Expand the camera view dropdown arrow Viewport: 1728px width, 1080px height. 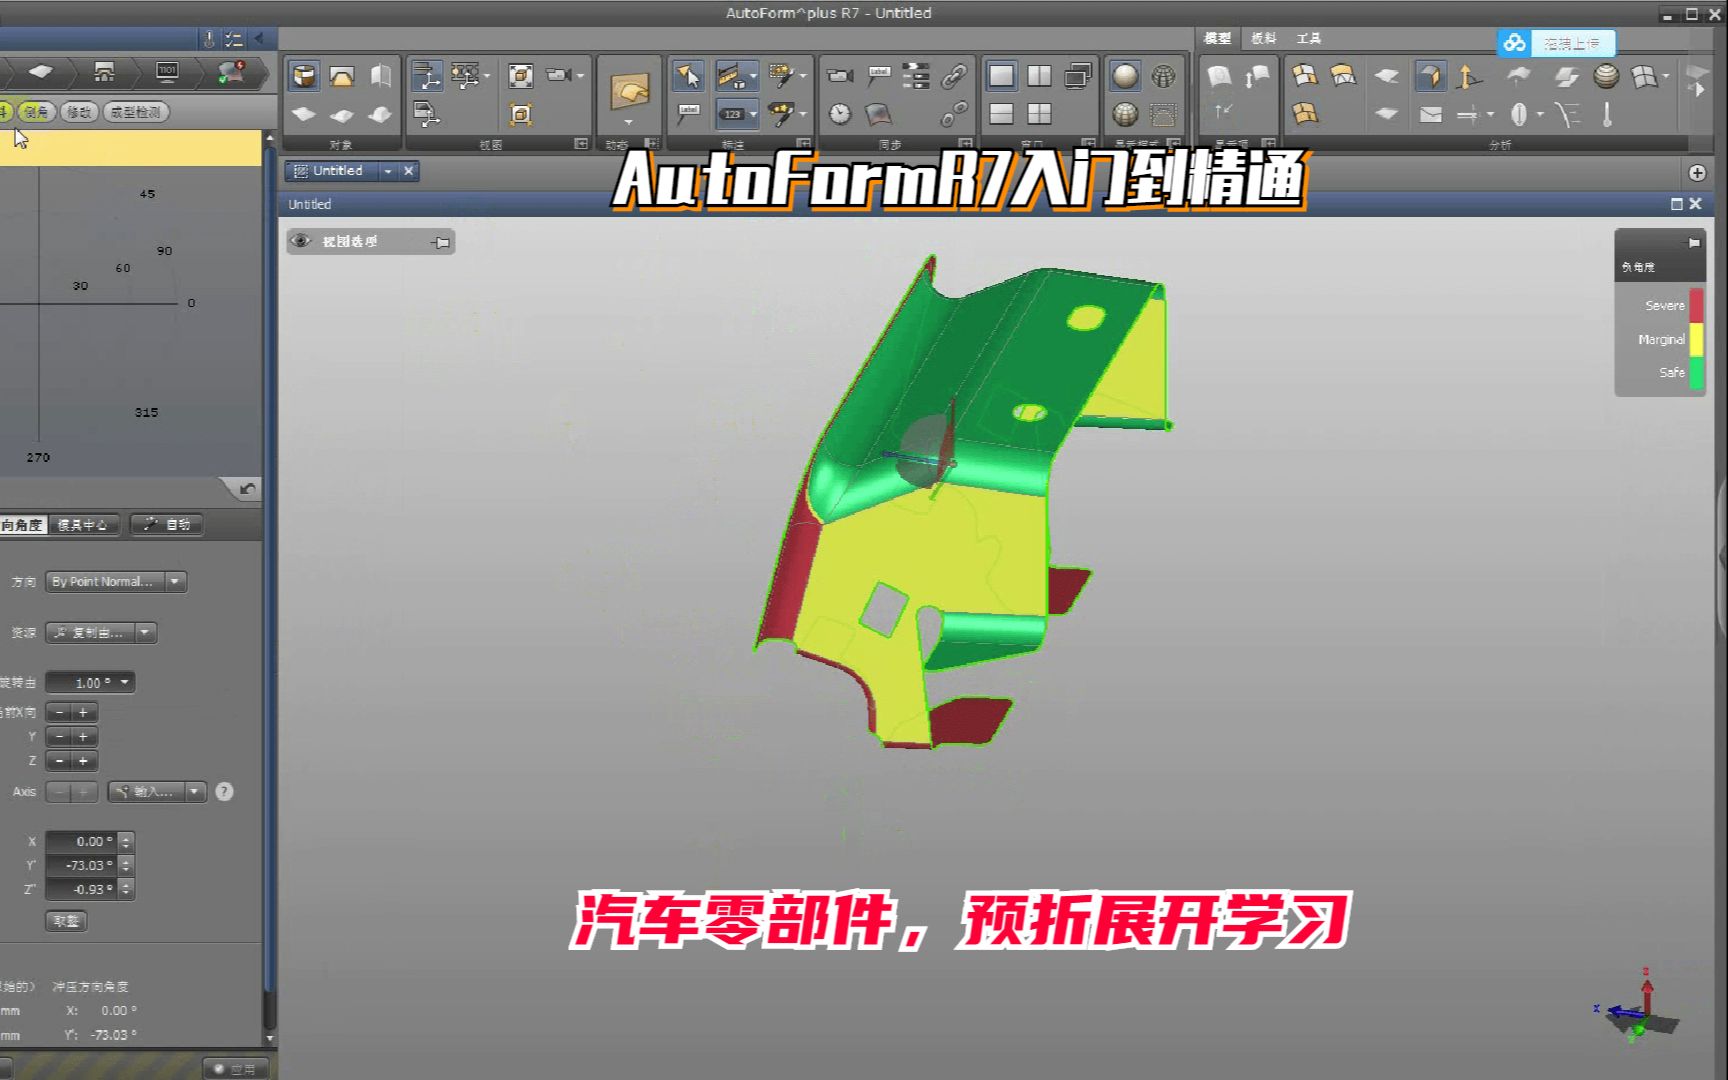(x=580, y=76)
